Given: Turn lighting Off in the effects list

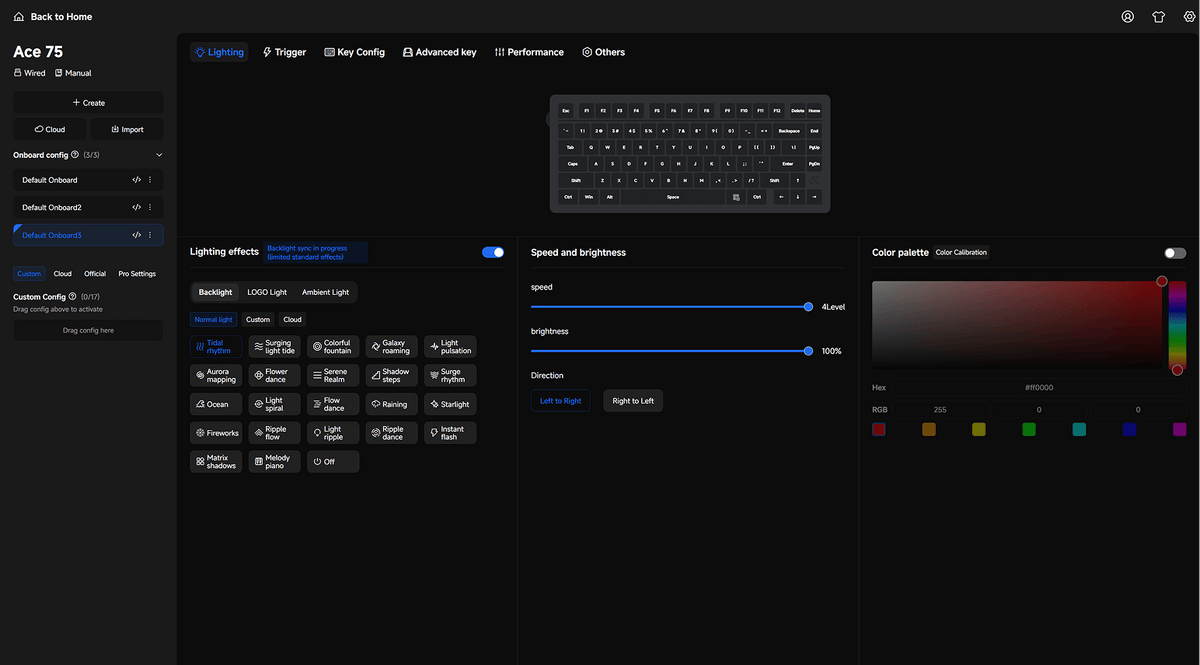Looking at the screenshot, I should [333, 462].
